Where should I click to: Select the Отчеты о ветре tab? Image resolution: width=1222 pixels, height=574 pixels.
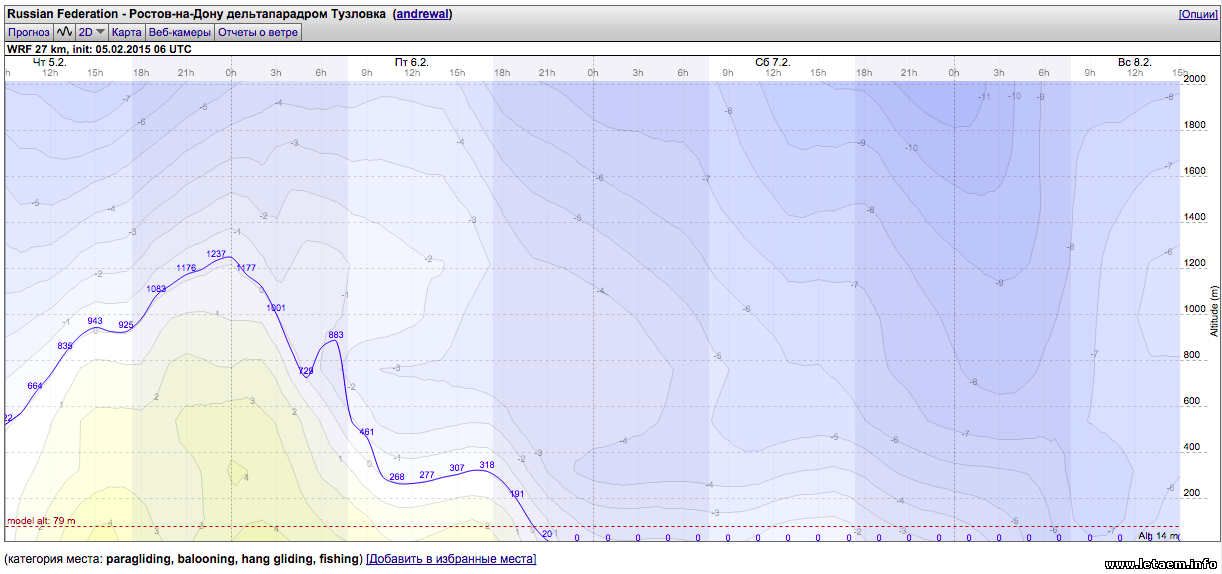tap(258, 32)
